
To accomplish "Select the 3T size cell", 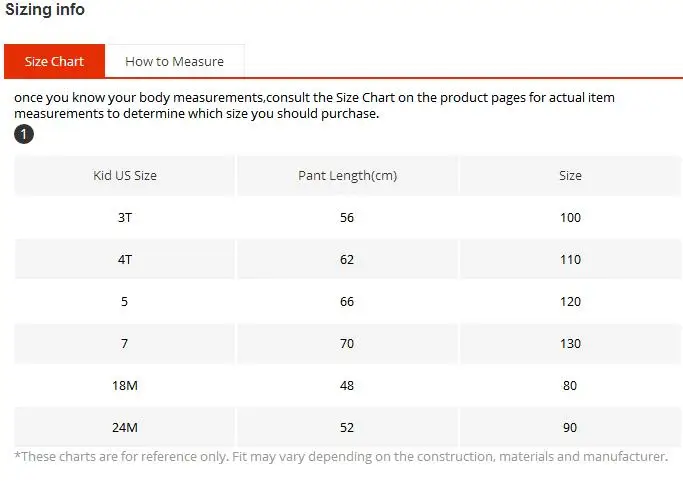I will click(125, 217).
